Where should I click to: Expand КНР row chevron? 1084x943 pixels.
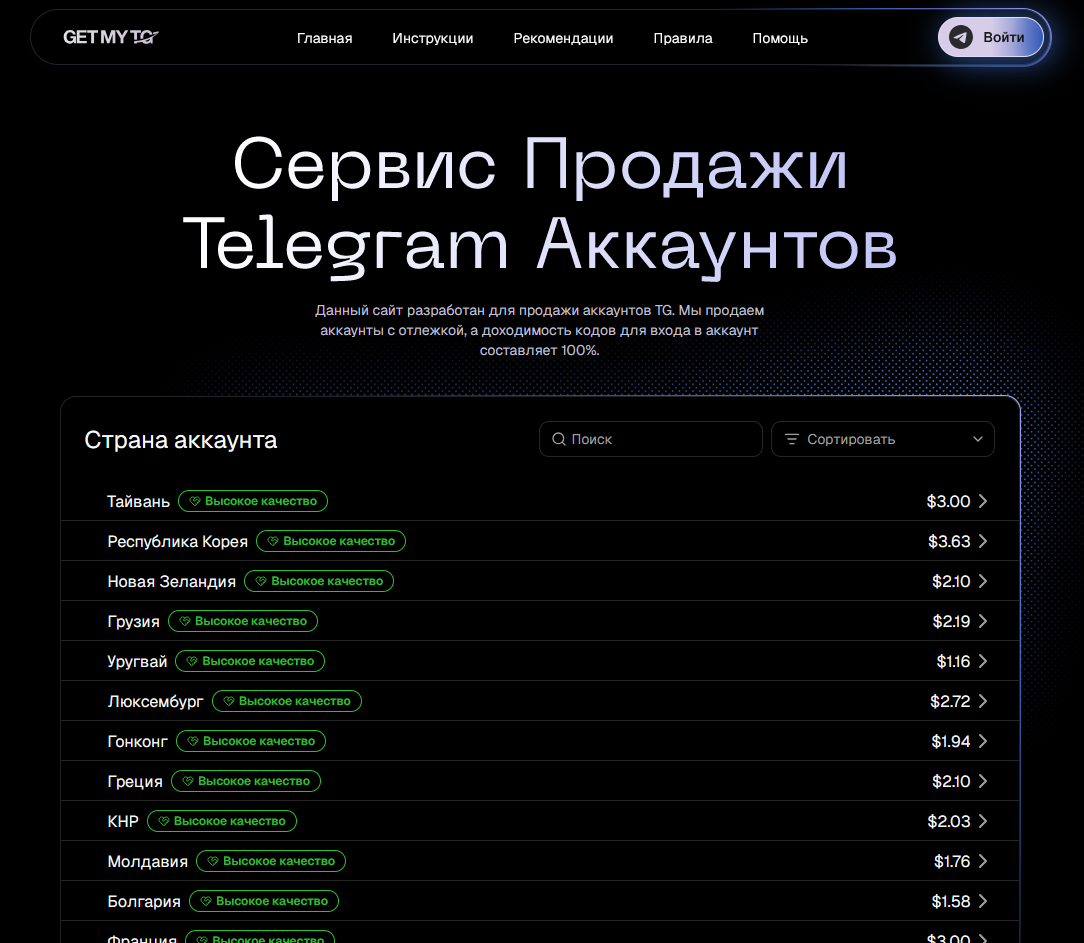pyautogui.click(x=983, y=821)
